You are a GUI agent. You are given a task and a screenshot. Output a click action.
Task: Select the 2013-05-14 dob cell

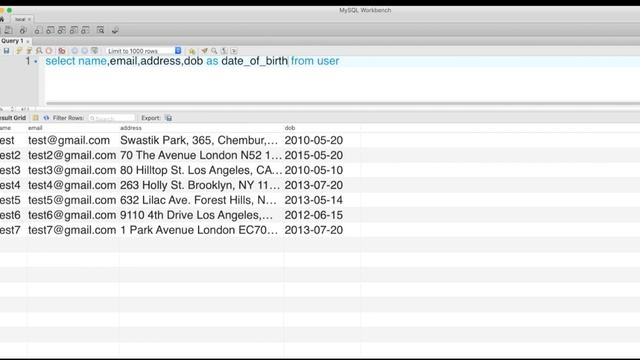coord(322,200)
